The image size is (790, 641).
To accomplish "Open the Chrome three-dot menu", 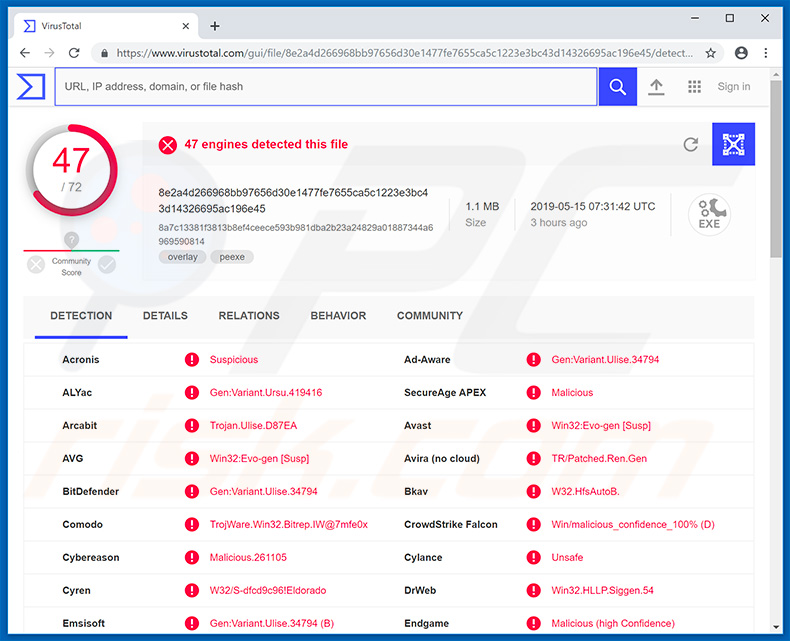I will point(766,53).
